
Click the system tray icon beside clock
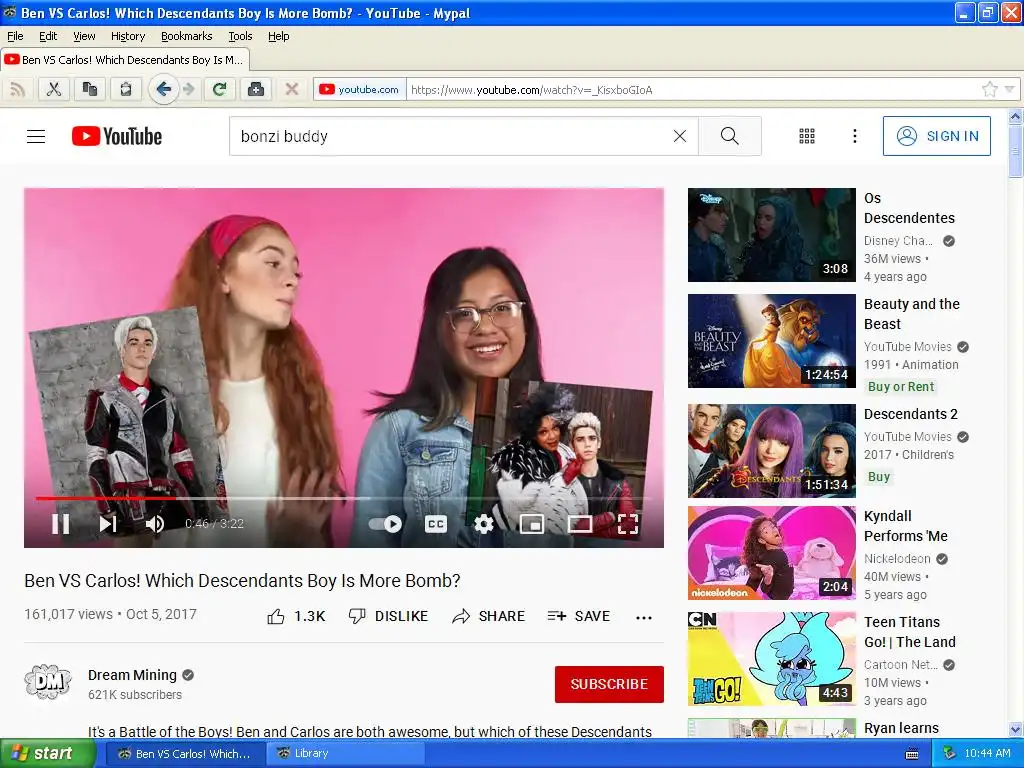(950, 754)
